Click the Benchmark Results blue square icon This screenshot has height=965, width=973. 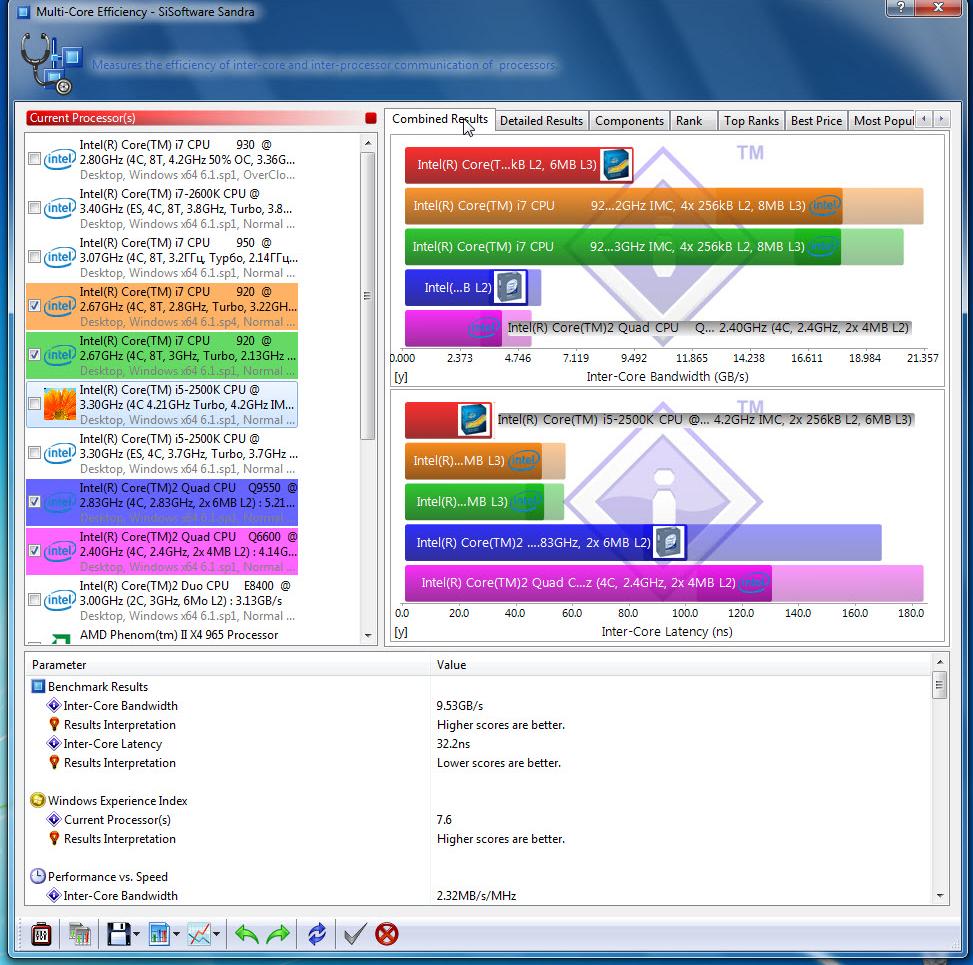[x=38, y=686]
